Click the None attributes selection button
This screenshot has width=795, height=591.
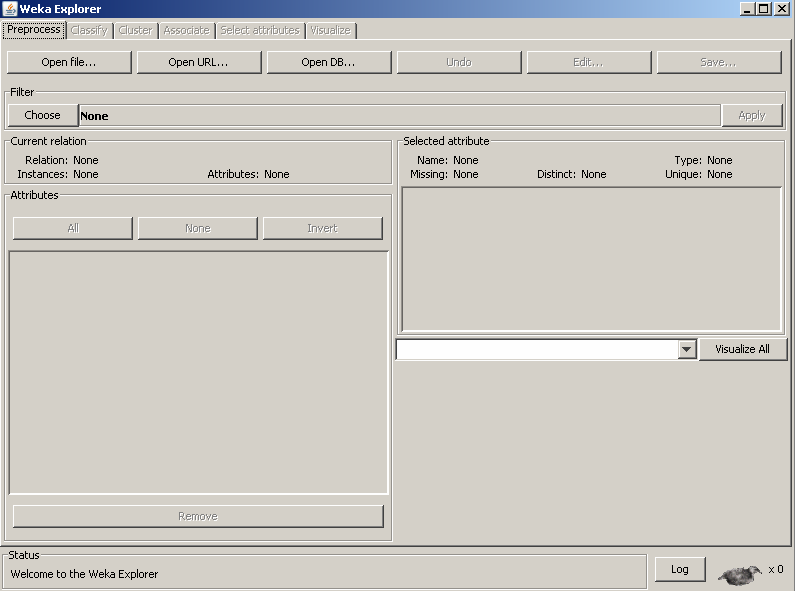tap(198, 228)
